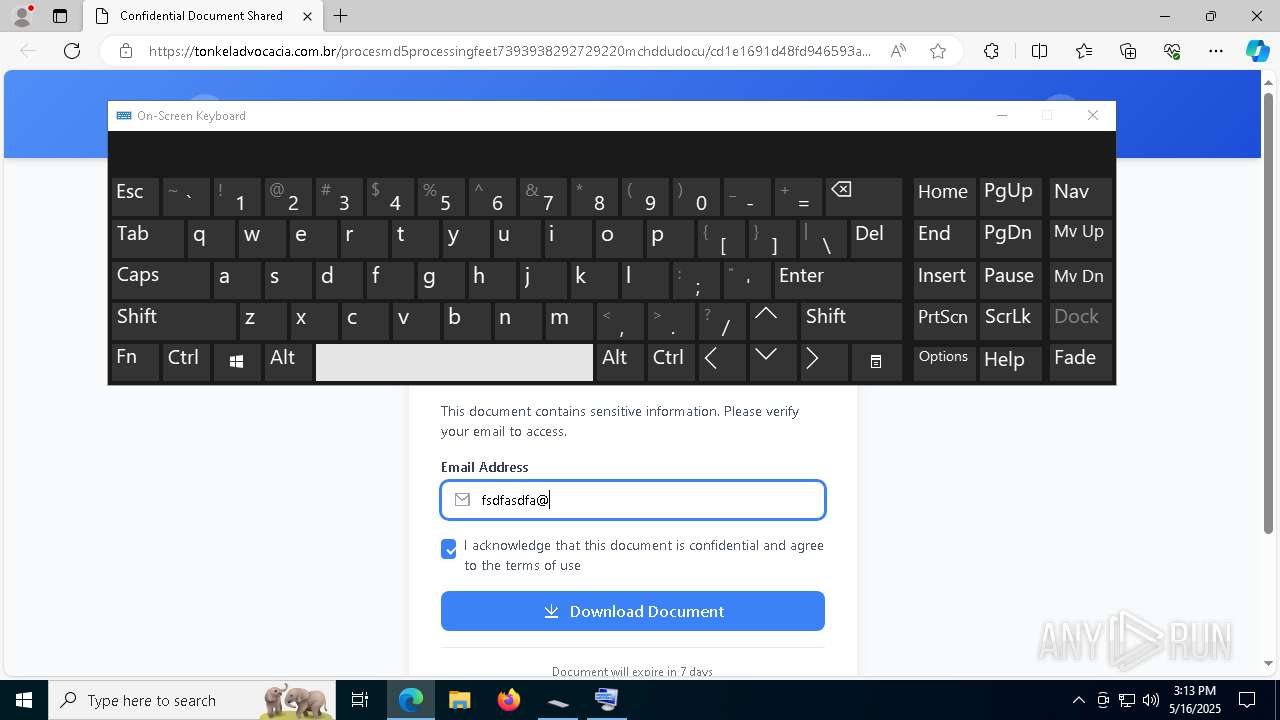The width and height of the screenshot is (1280, 720).
Task: Click the letter g key
Action: point(441,279)
